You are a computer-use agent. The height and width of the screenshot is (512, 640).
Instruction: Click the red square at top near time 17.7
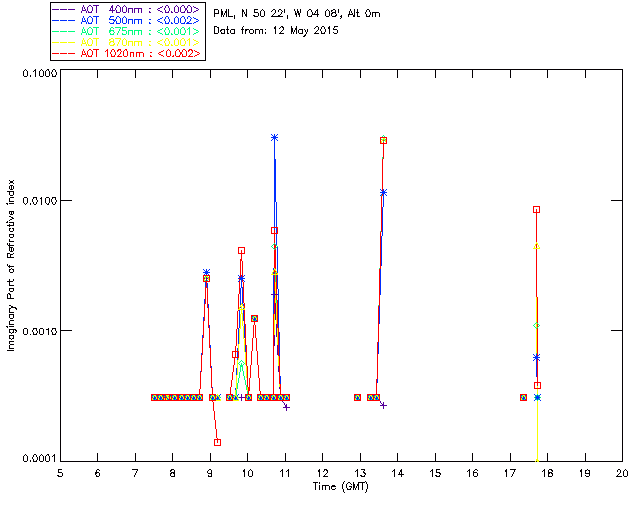pyautogui.click(x=537, y=209)
